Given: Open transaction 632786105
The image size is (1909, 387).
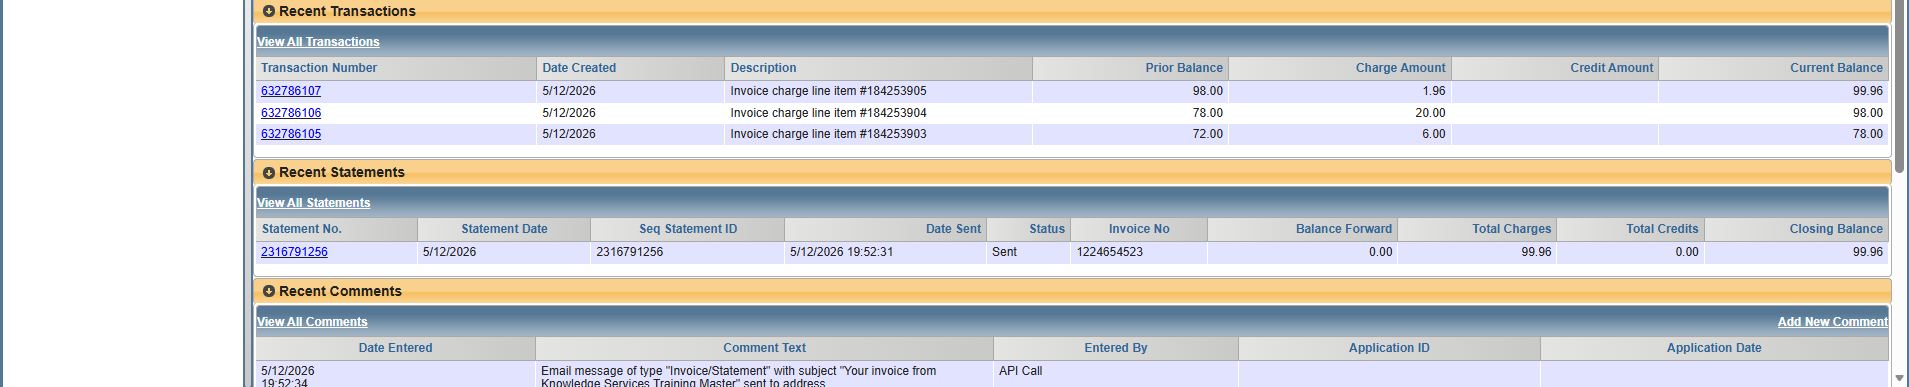Looking at the screenshot, I should [291, 134].
